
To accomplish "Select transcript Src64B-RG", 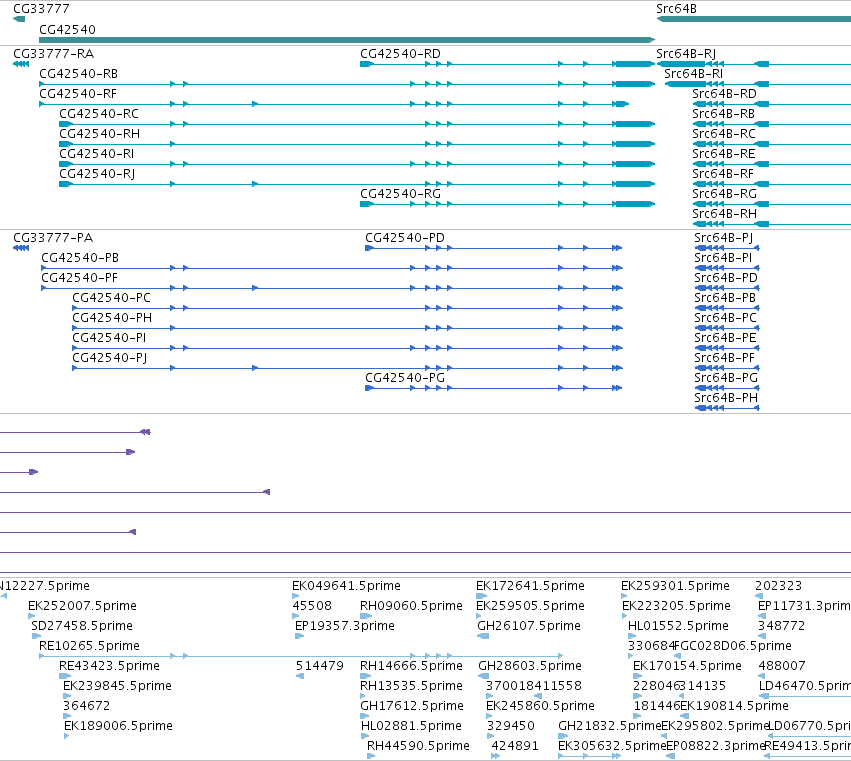I will [724, 194].
